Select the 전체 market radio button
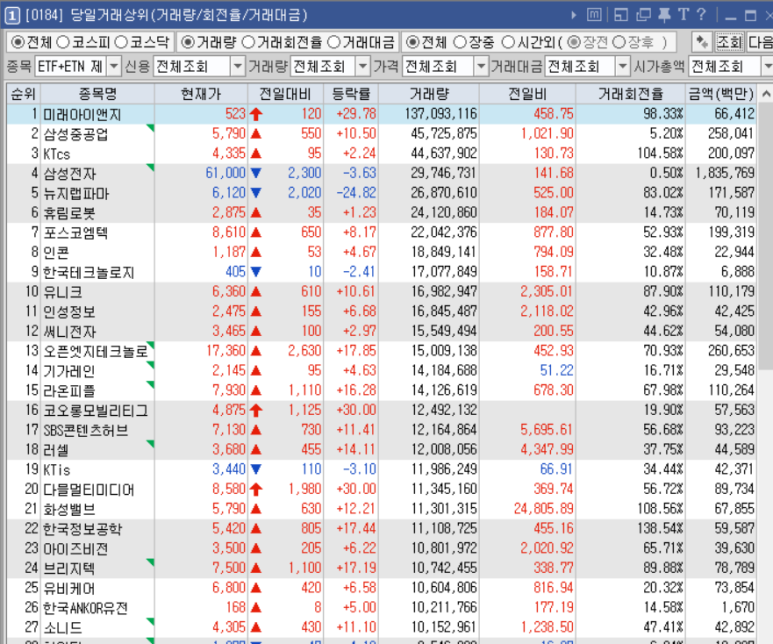Viewport: 773px width, 644px height. coord(18,42)
